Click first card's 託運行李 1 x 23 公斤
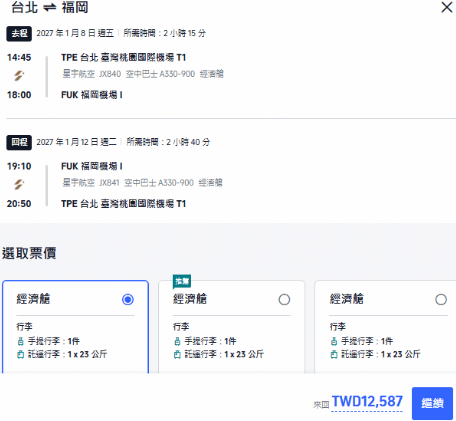456x421 pixels. pos(67,354)
